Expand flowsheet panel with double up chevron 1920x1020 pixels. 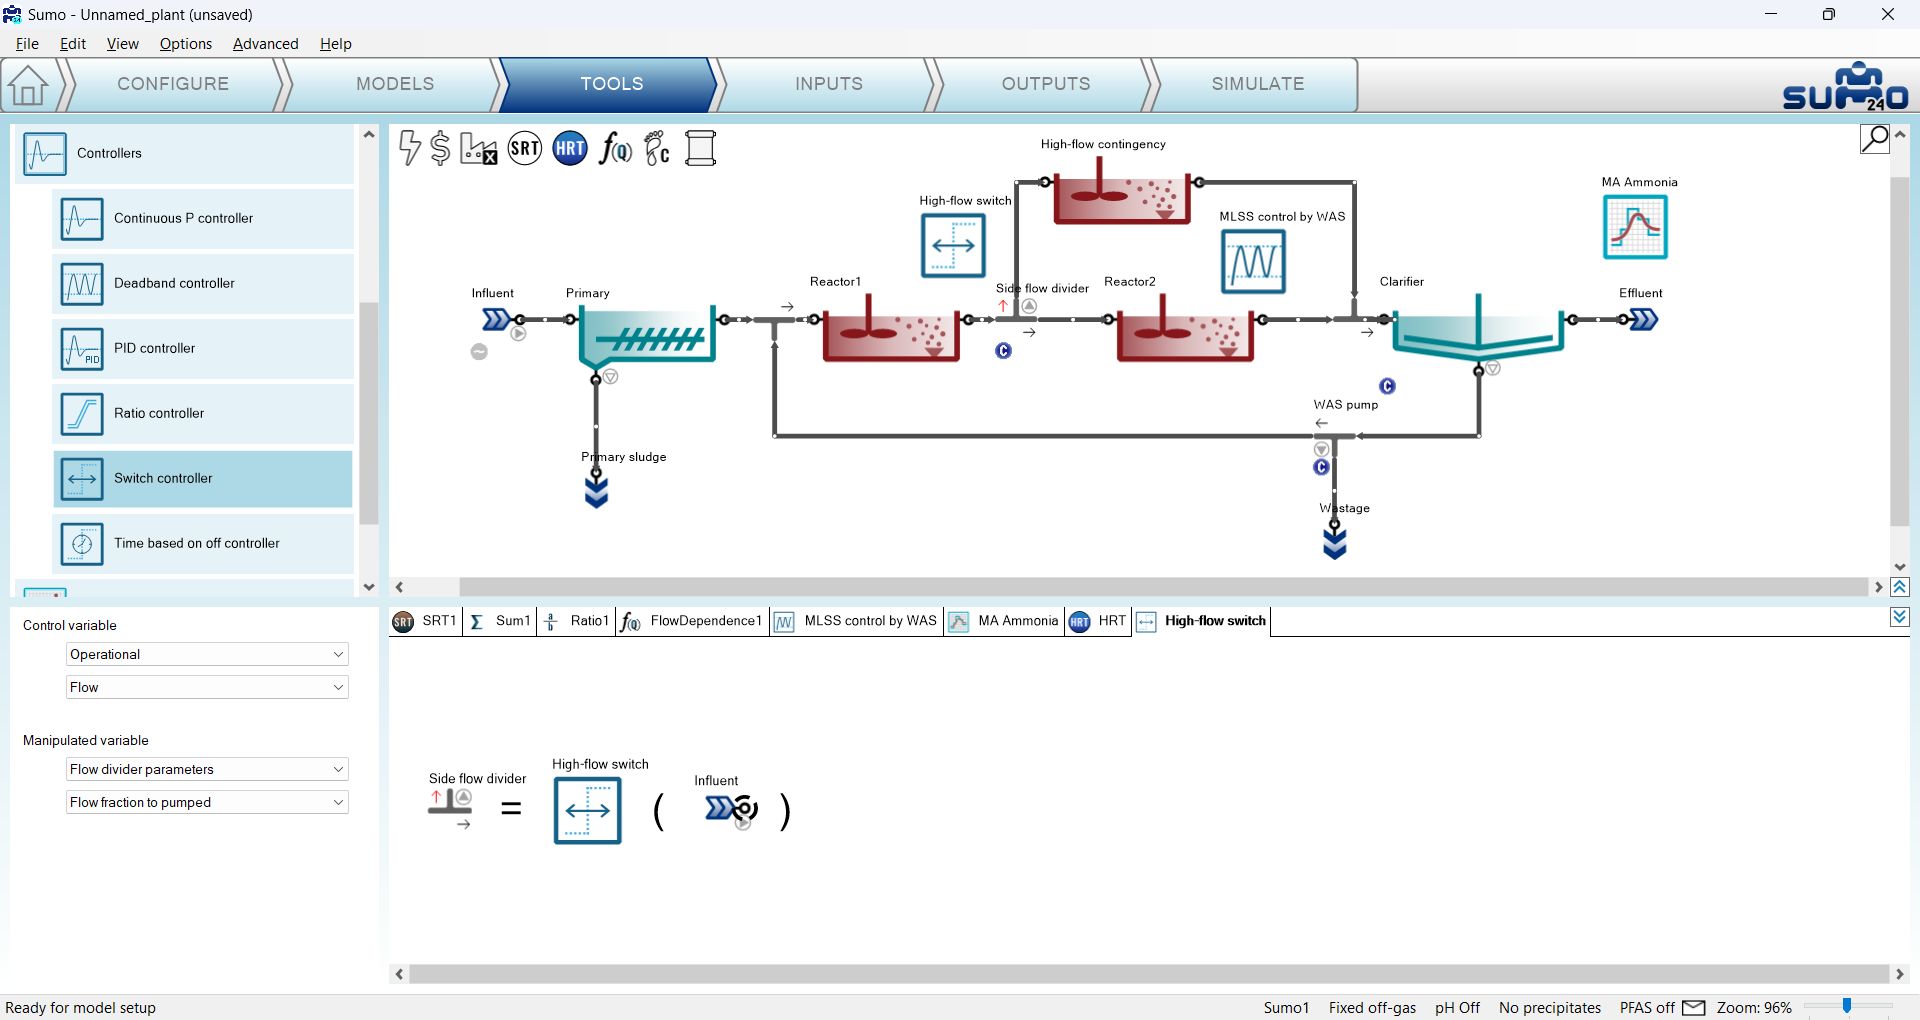1900,587
